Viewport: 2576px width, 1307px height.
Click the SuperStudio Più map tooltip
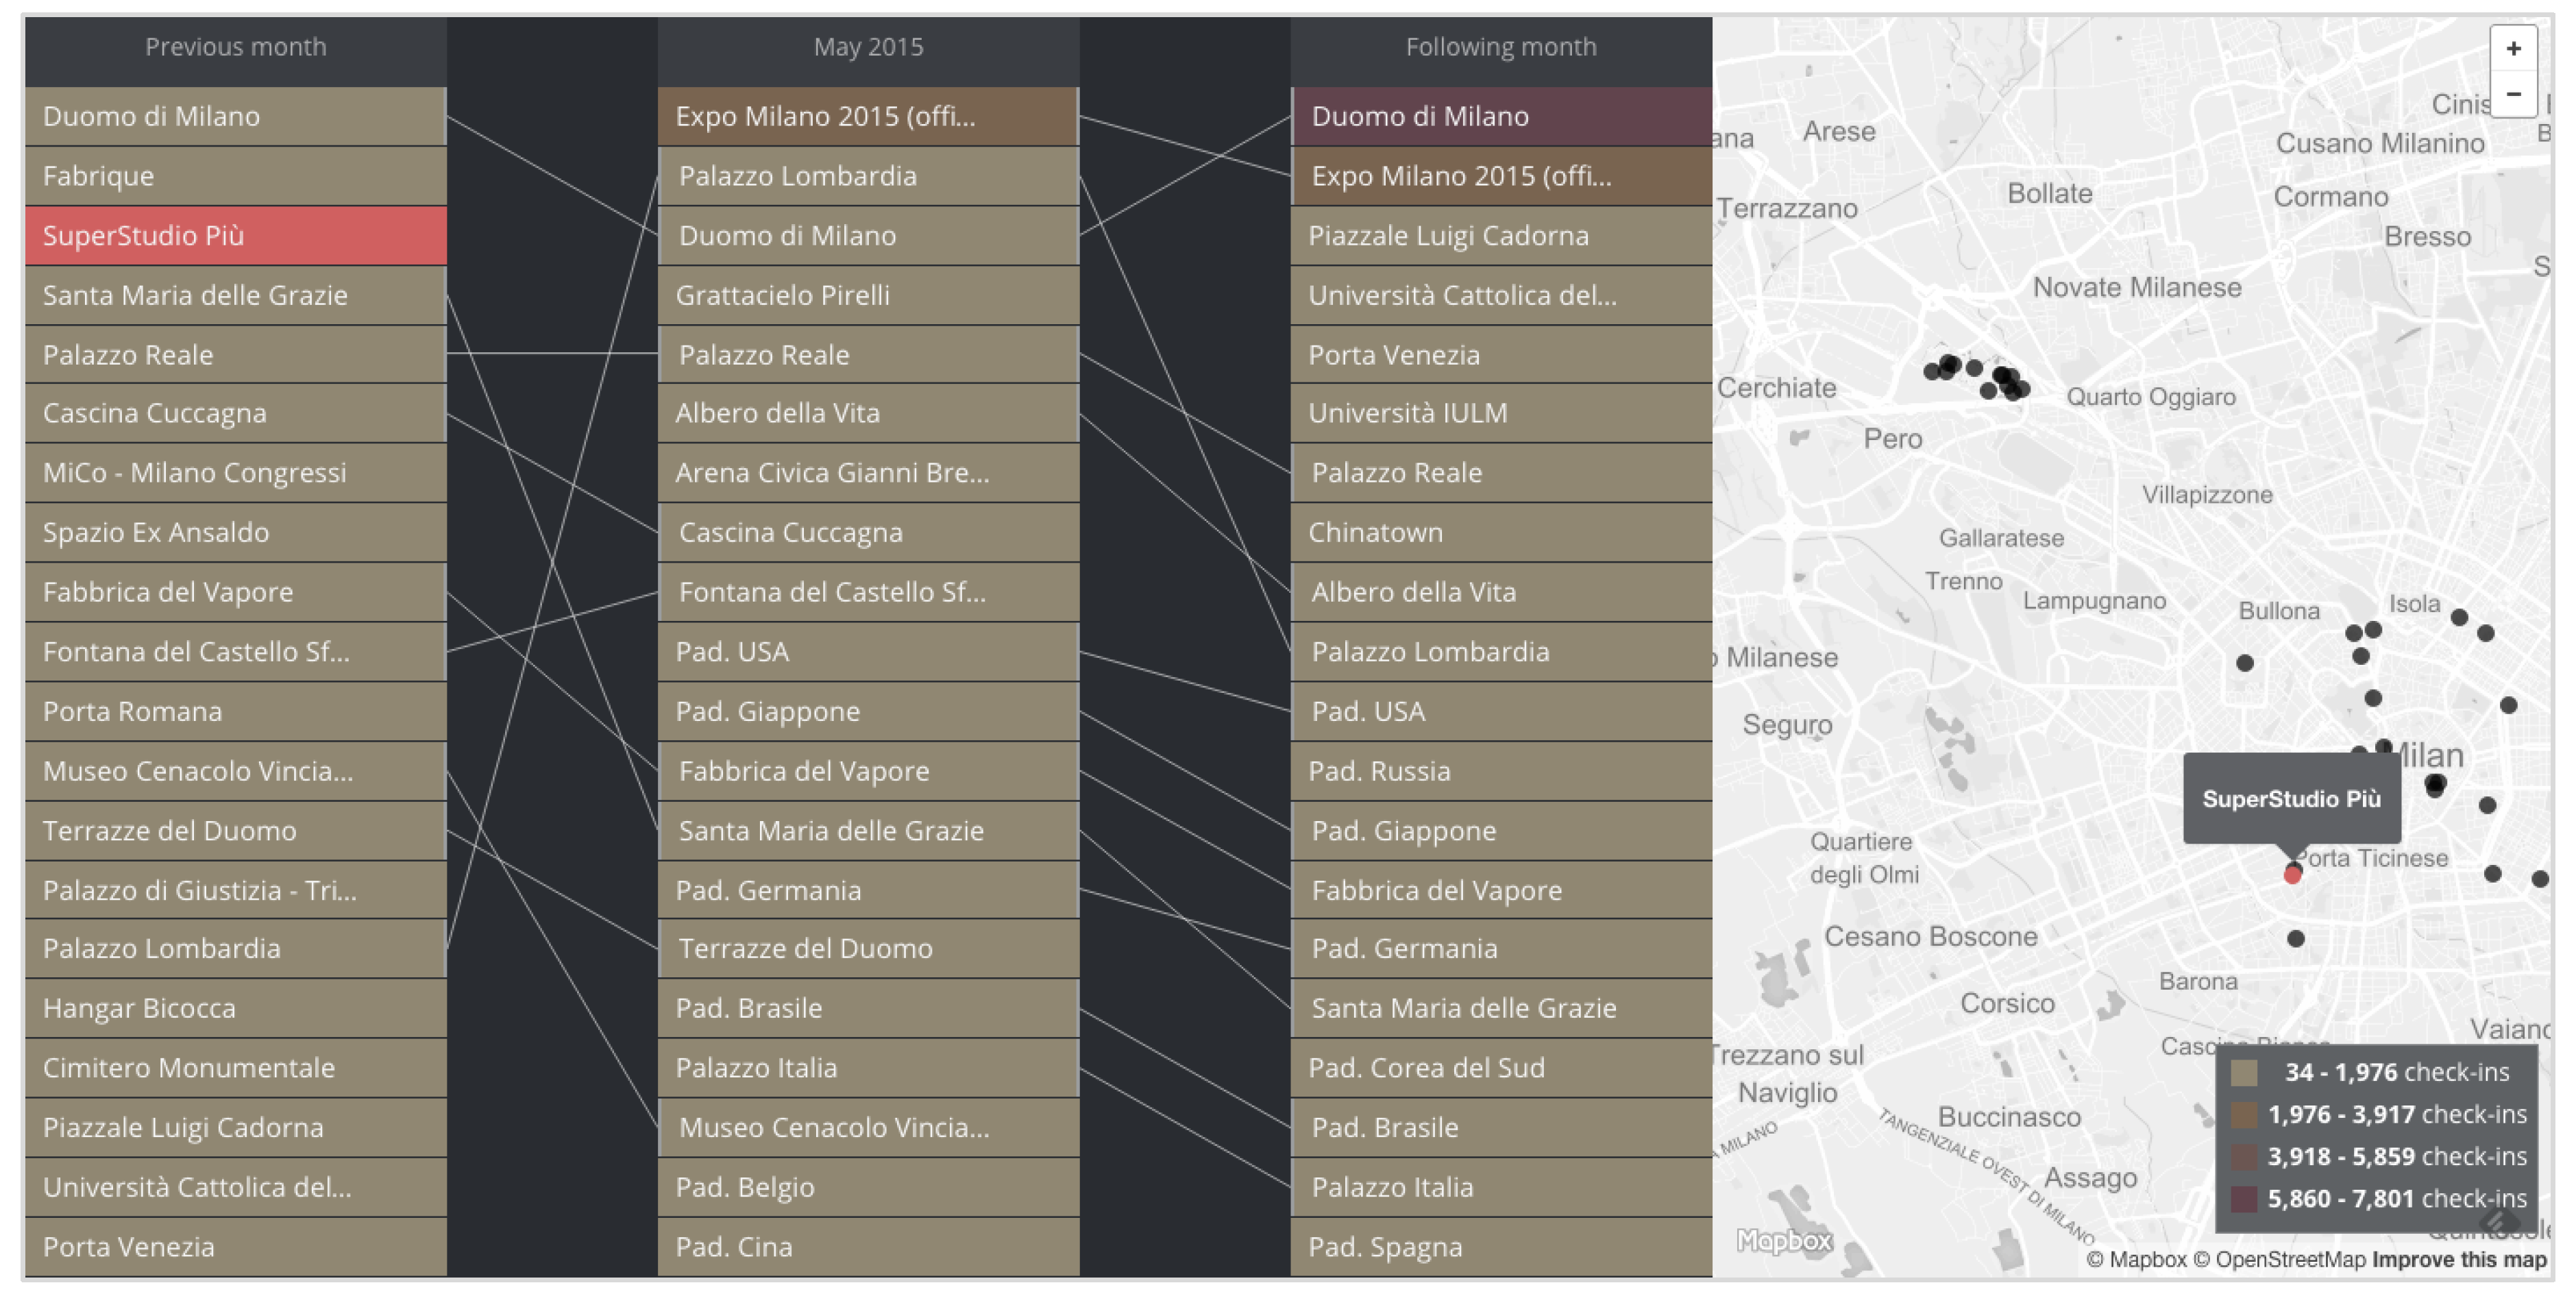[x=2291, y=799]
